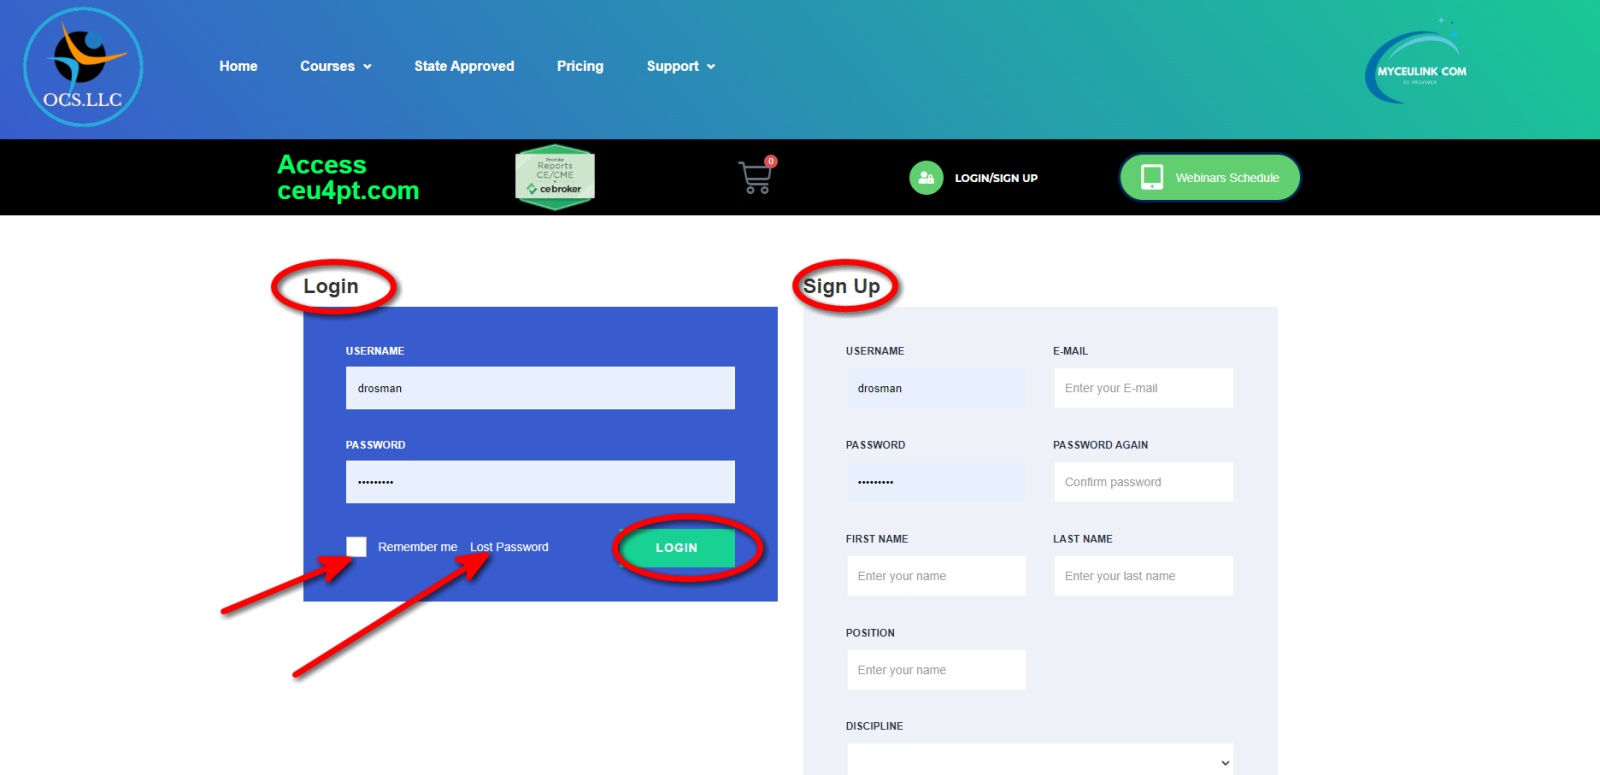Open the Webinars Schedule button
This screenshot has width=1600, height=775.
coord(1226,178)
